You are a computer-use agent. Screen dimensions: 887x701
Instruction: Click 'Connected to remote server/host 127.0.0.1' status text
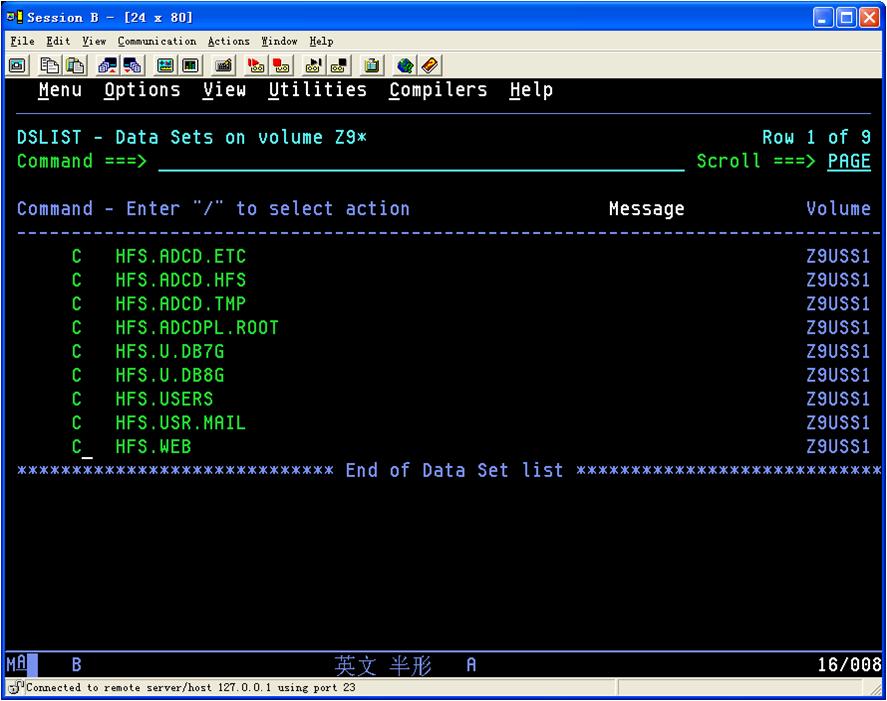click(190, 687)
